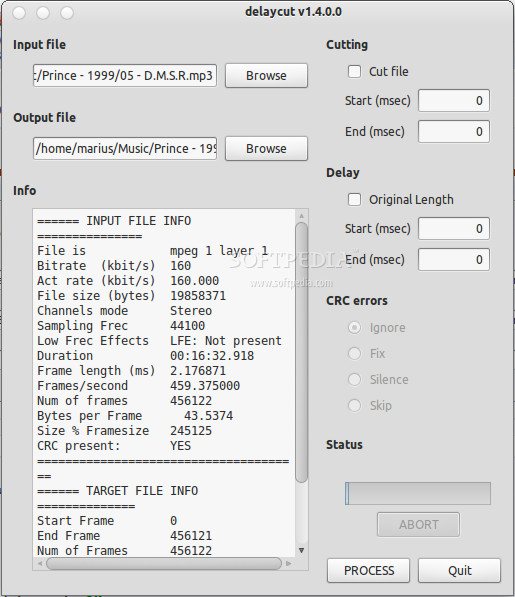Click the Input file path field

[x=125, y=75]
